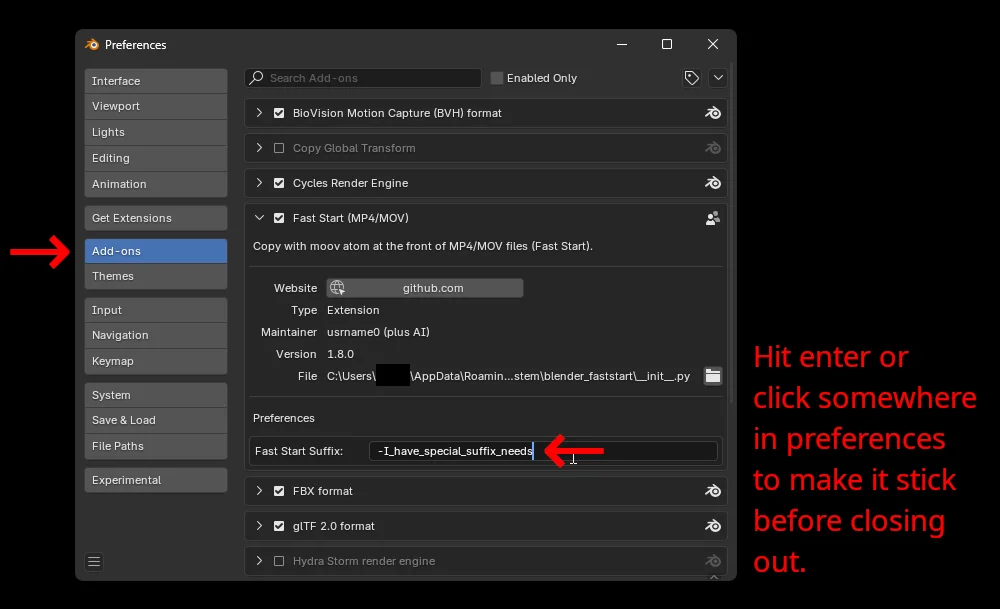
Task: Open the add-ons dropdown arrow menu
Action: pos(717,78)
